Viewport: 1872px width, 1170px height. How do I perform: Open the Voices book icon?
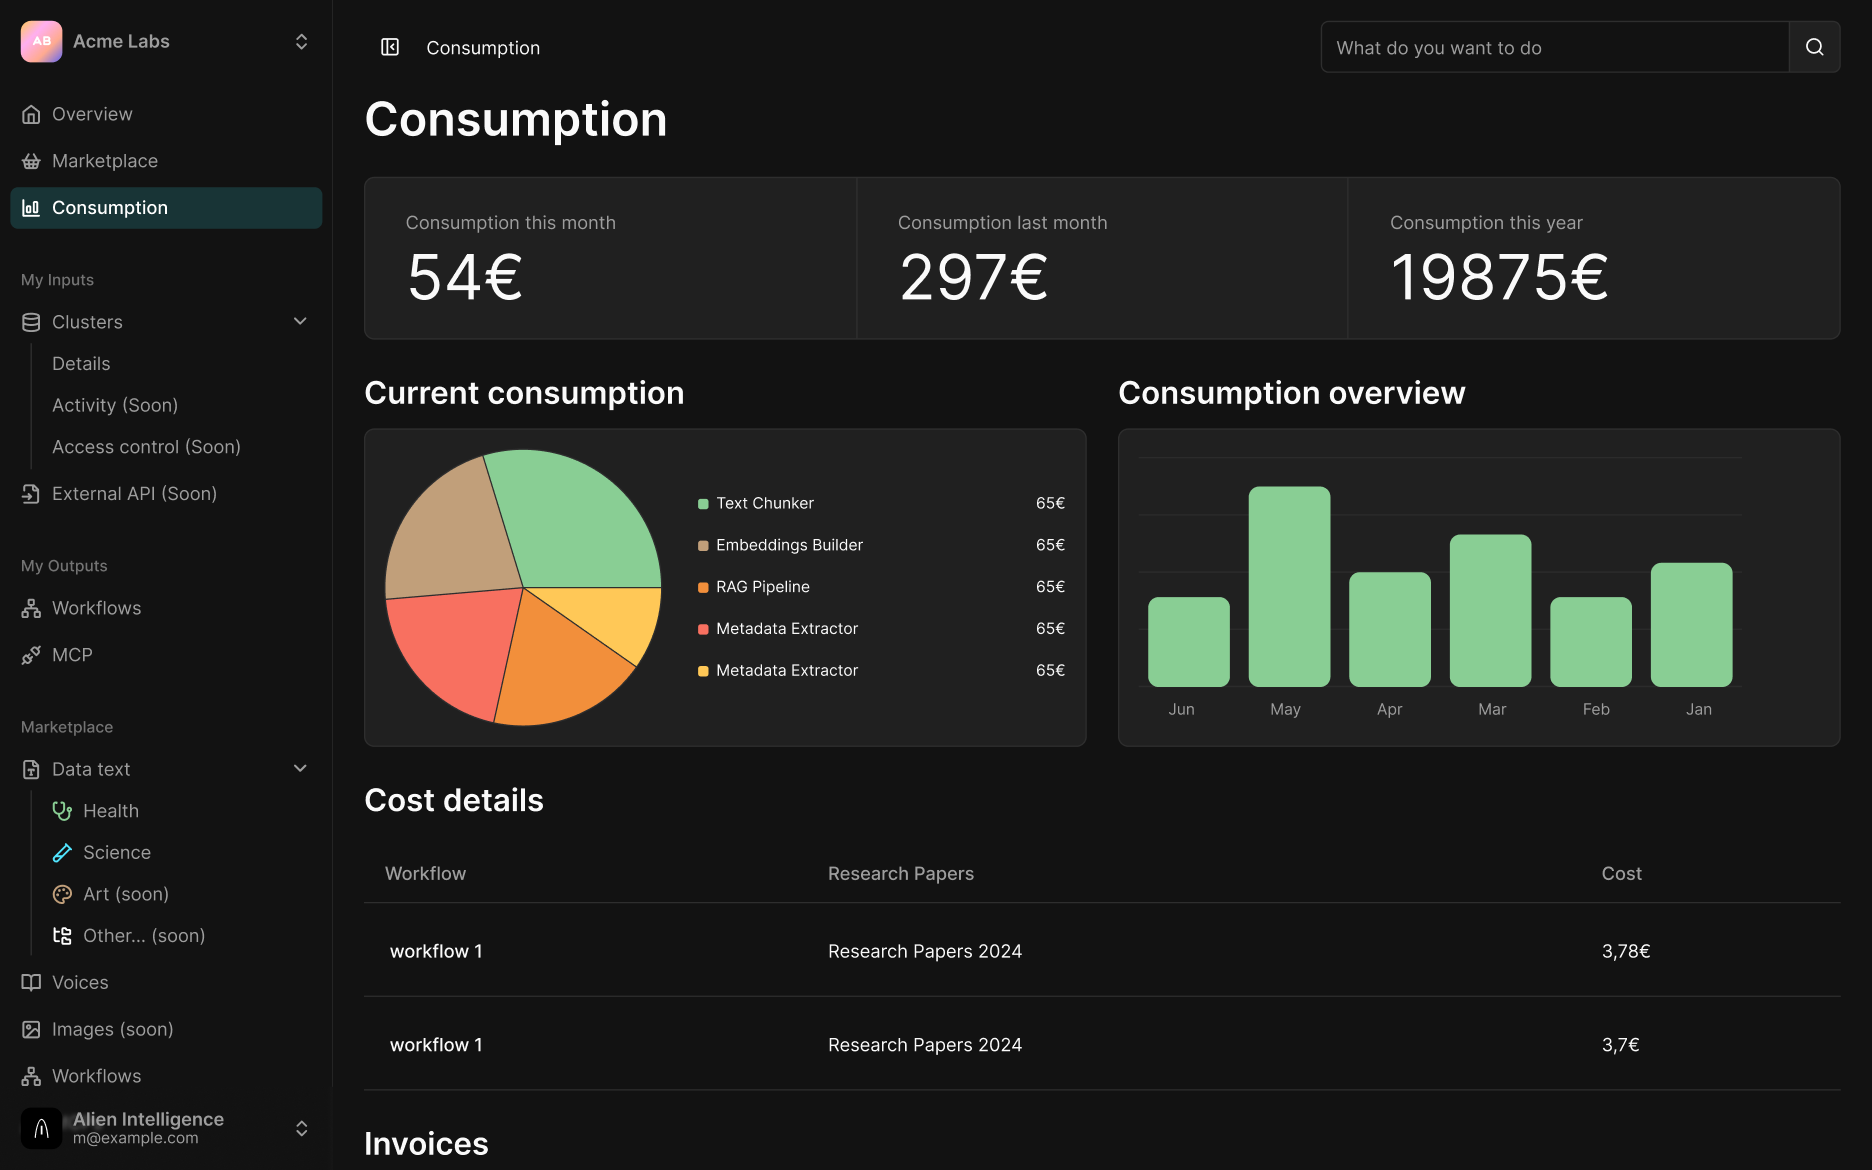pos(31,983)
